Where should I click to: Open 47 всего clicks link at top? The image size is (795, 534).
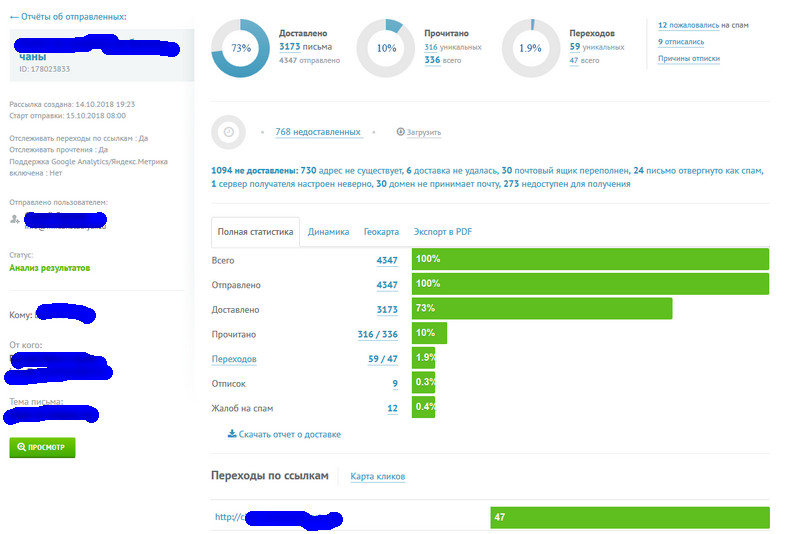584,60
